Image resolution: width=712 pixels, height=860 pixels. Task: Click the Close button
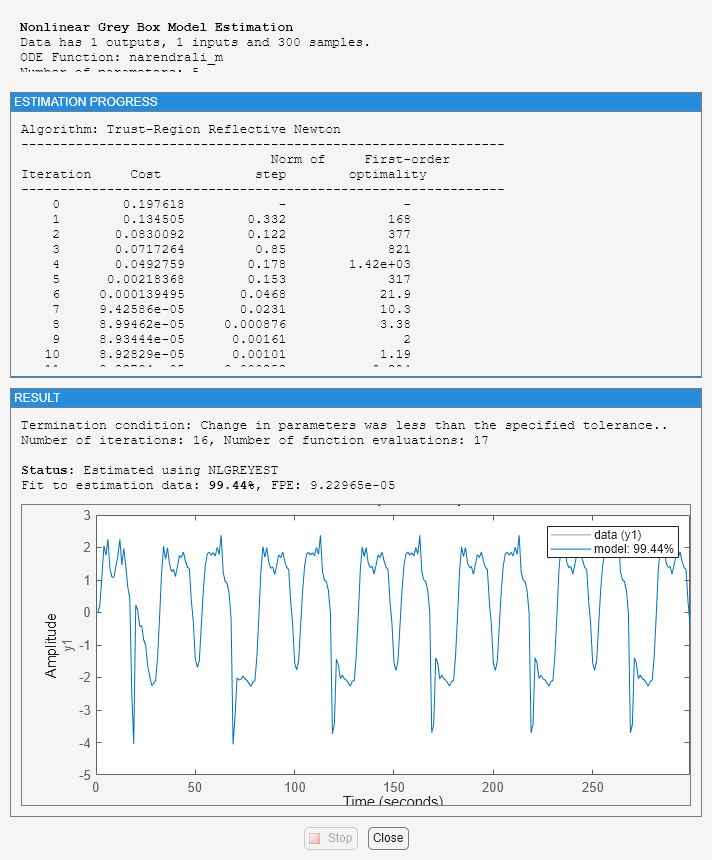pos(388,838)
